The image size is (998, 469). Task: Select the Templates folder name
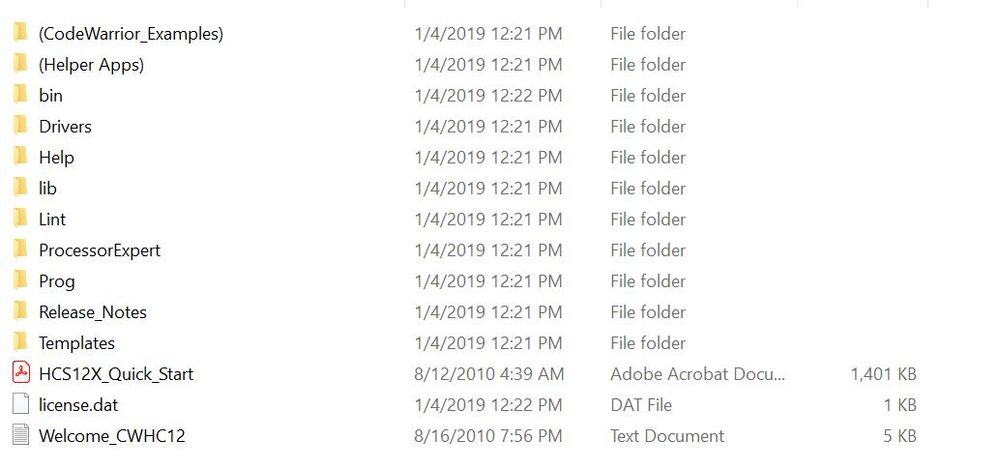pyautogui.click(x=76, y=344)
